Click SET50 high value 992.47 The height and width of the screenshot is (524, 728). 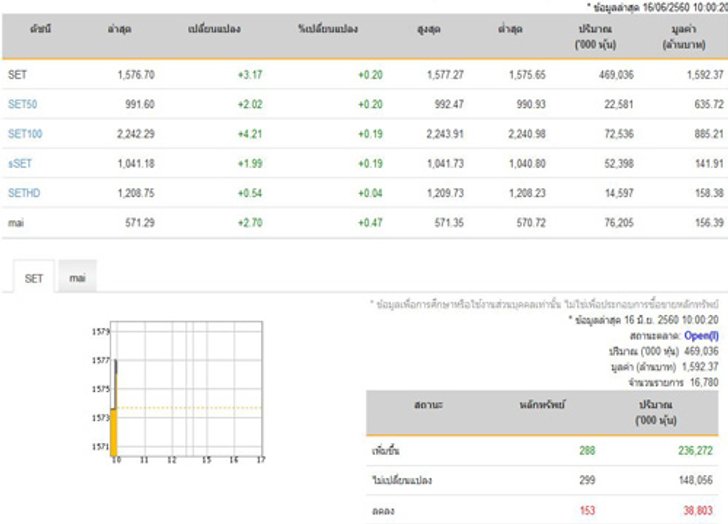pos(449,104)
